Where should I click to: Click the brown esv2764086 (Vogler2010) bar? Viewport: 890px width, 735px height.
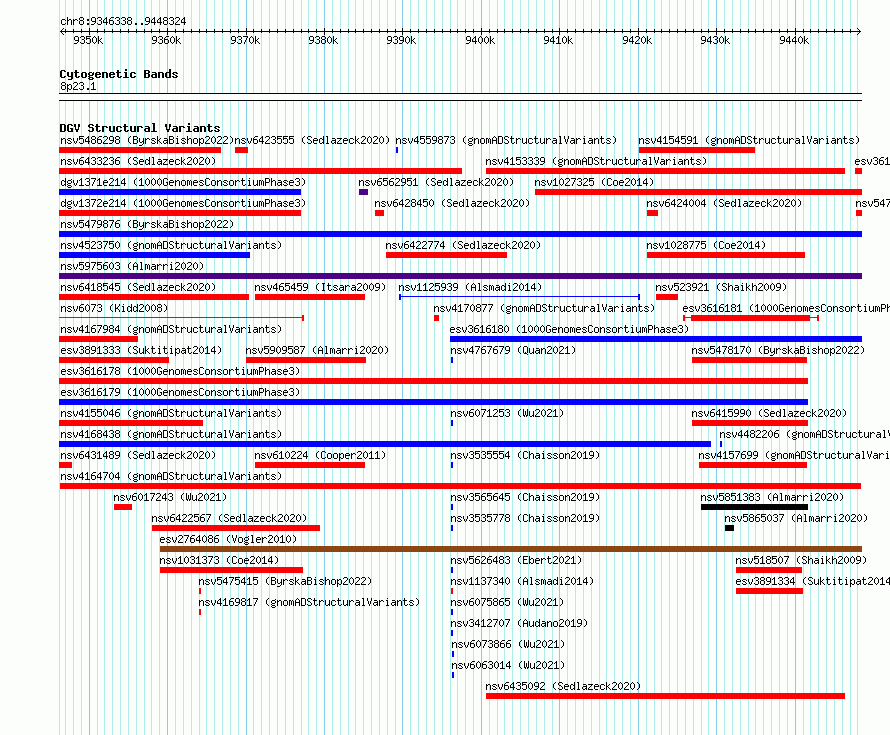(x=511, y=549)
